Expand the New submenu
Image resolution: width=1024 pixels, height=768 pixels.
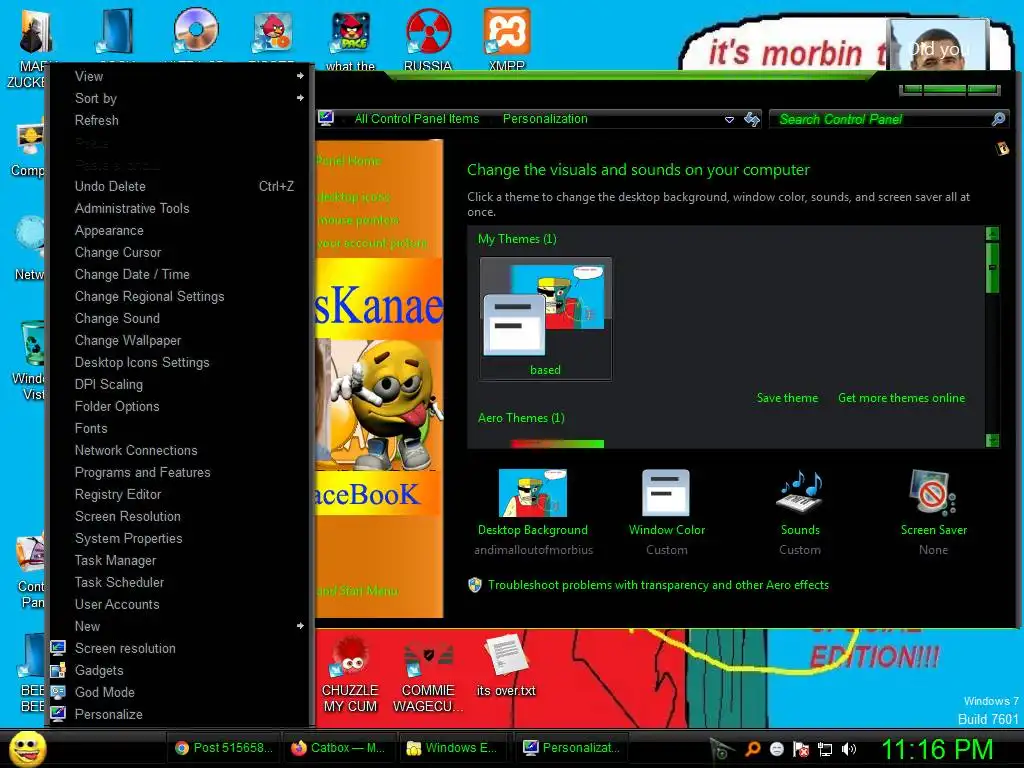click(180, 626)
